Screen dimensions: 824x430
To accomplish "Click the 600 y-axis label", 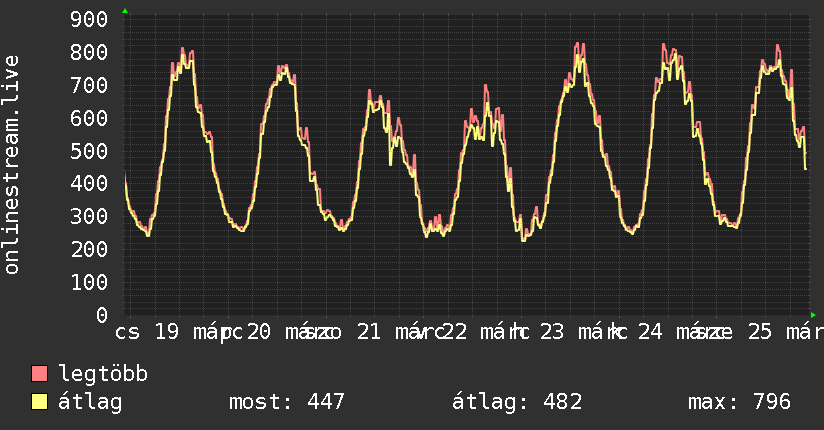I will 89,118.
